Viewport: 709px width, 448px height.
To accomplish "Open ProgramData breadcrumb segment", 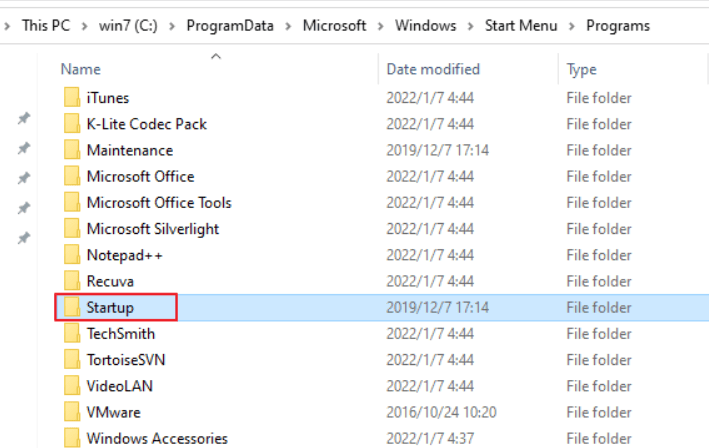I will point(230,26).
